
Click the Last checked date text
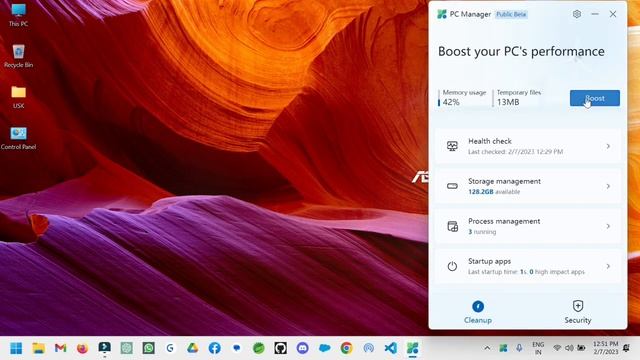click(x=516, y=151)
